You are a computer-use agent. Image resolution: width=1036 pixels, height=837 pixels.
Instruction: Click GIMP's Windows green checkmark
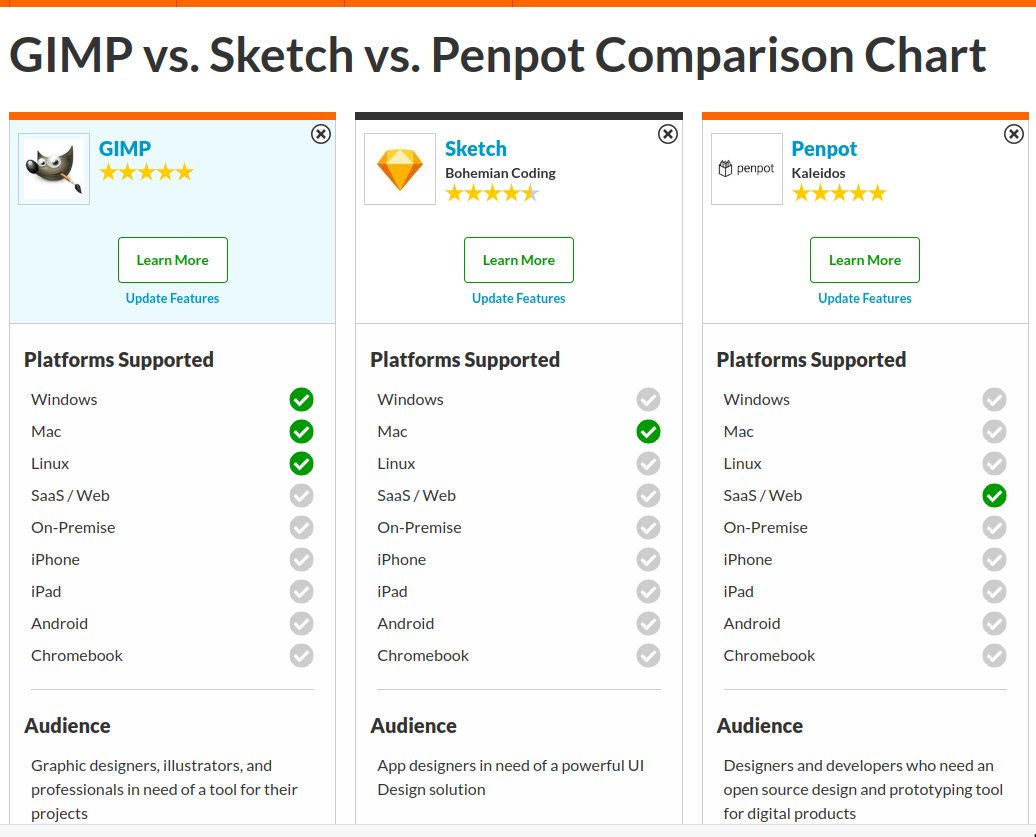(x=301, y=400)
